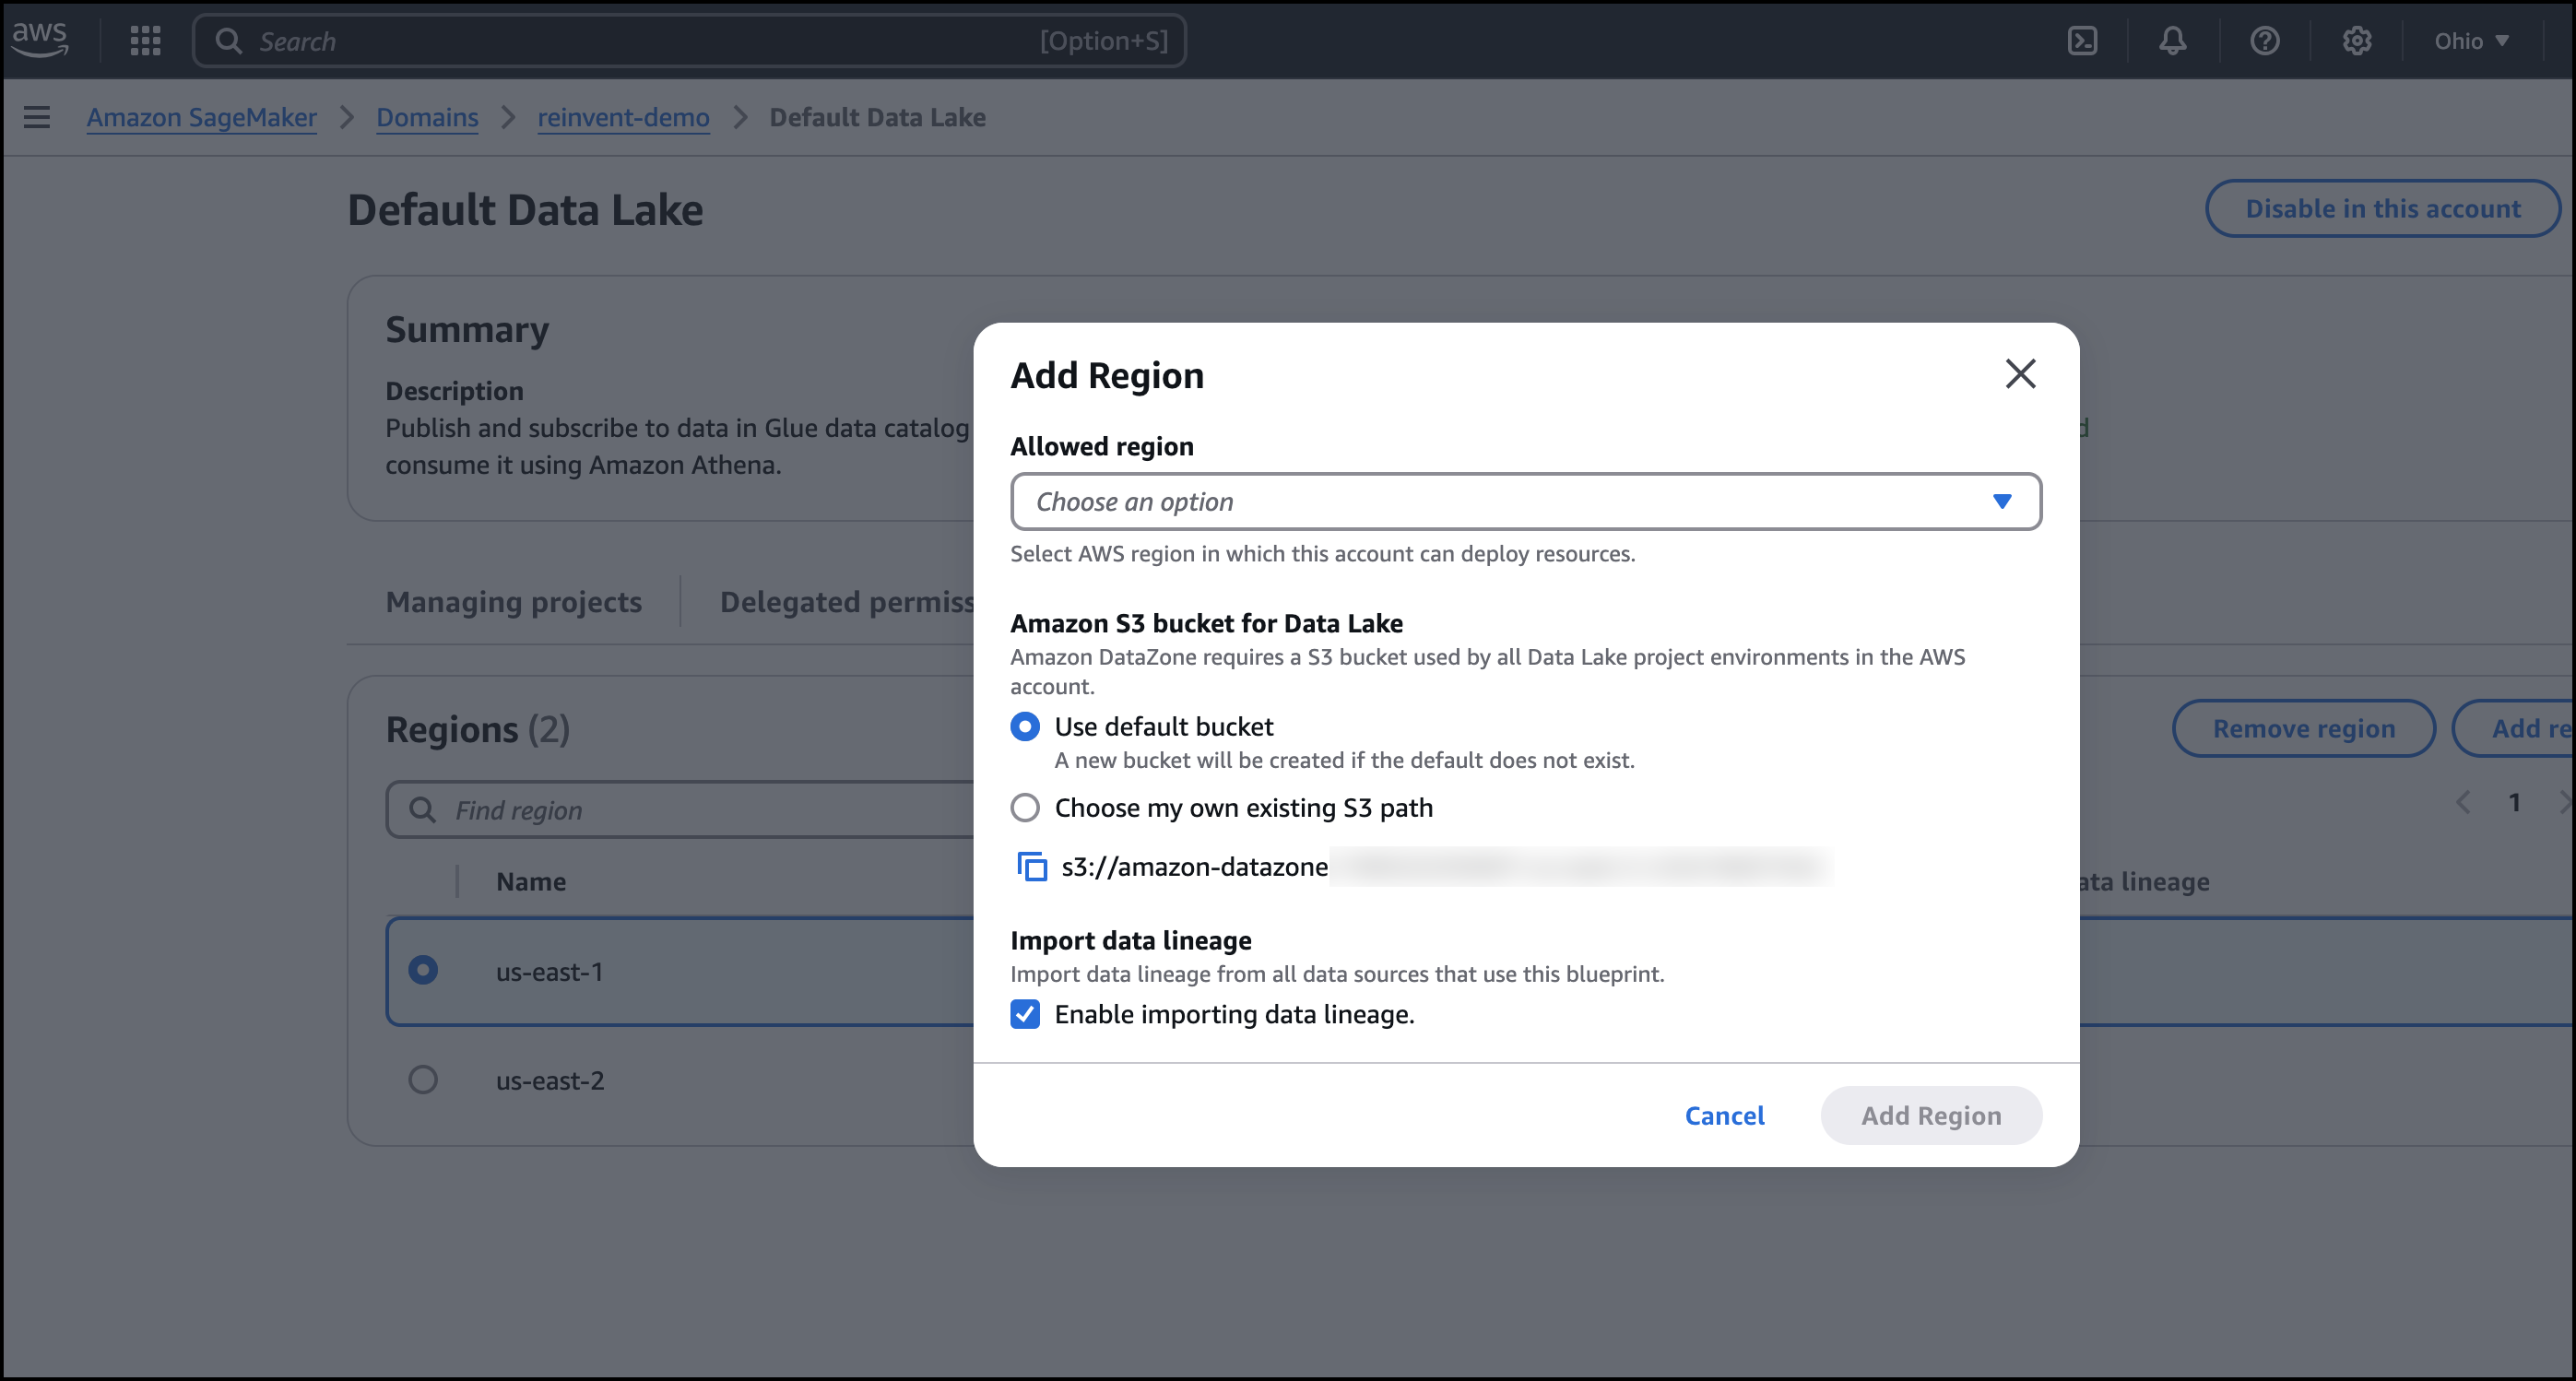2576x1381 pixels.
Task: Open the services grid menu icon
Action: pos(145,40)
